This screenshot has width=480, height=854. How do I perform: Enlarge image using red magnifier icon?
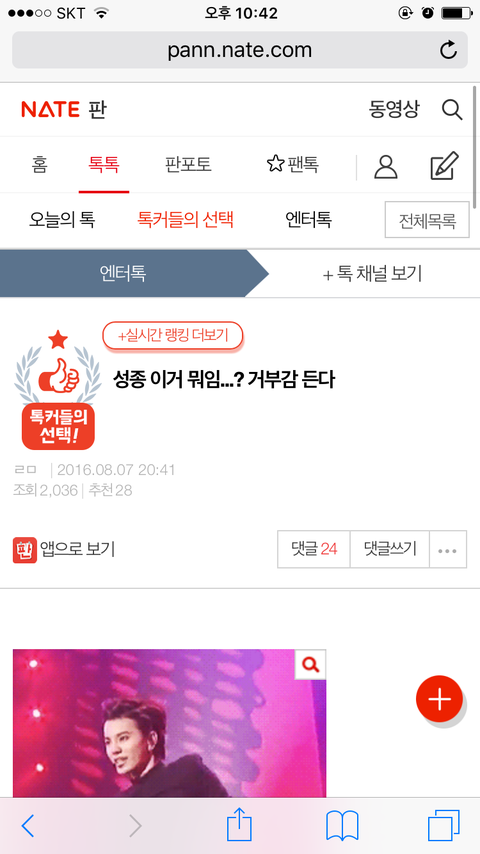pos(311,664)
